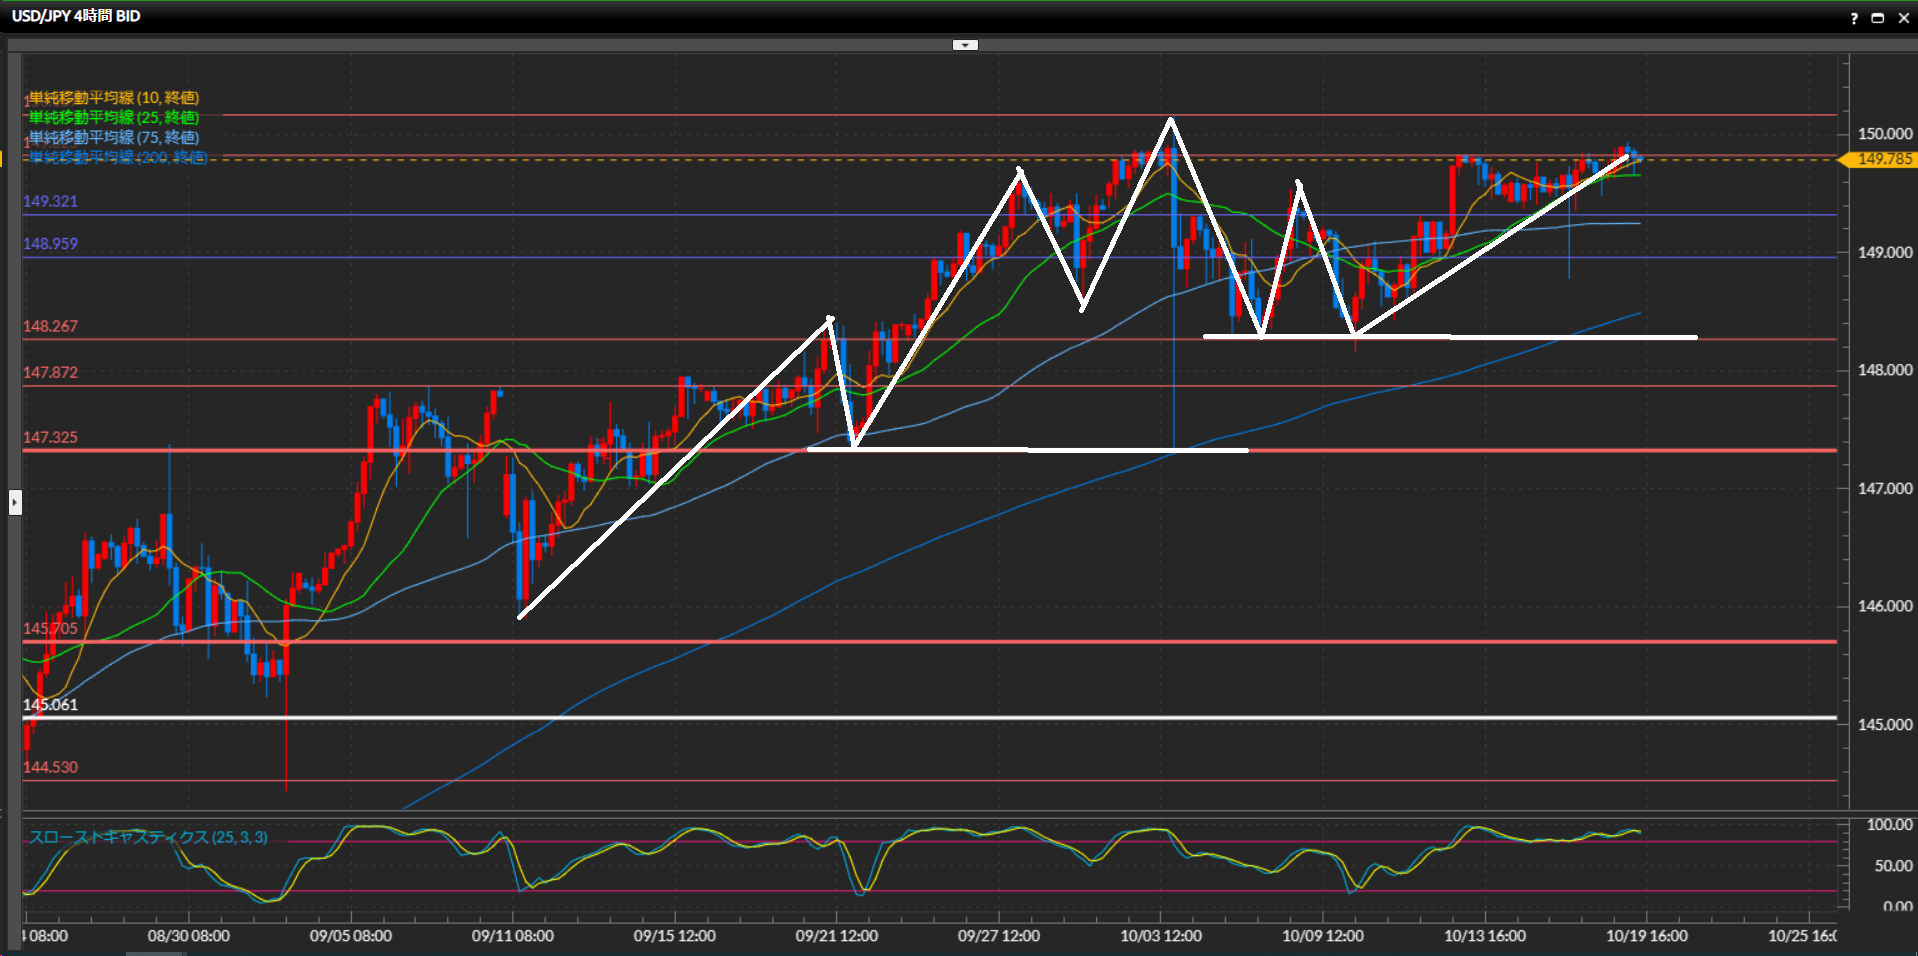Image resolution: width=1918 pixels, height=956 pixels.
Task: Click the 150.000 price axis label
Action: point(1884,134)
